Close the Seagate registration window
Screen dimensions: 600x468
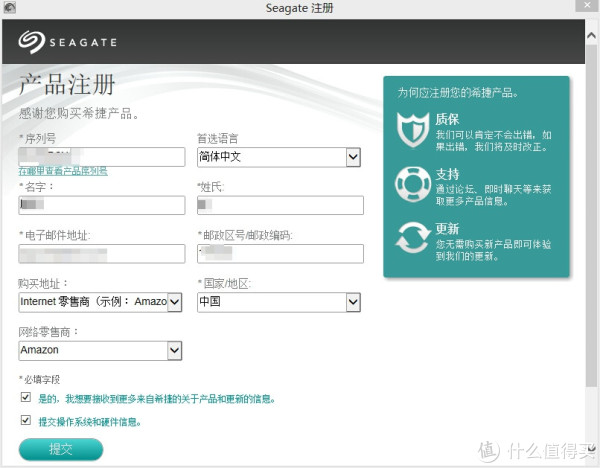click(x=587, y=5)
